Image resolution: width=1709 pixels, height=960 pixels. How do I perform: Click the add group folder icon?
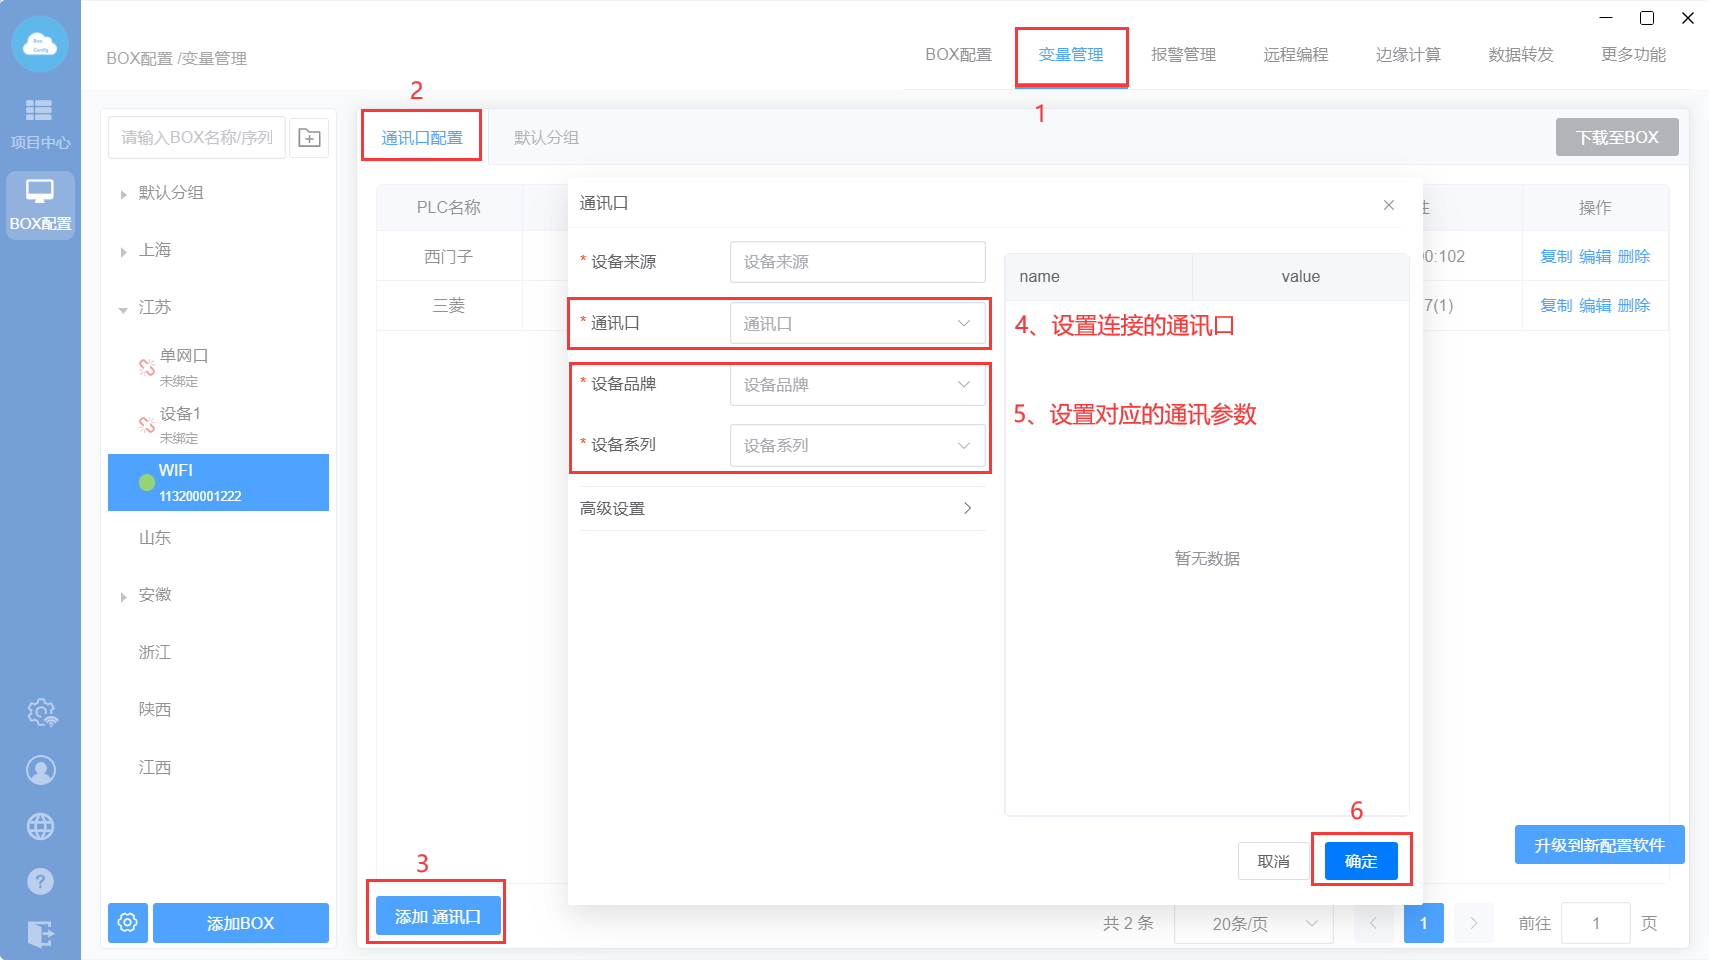[x=309, y=138]
